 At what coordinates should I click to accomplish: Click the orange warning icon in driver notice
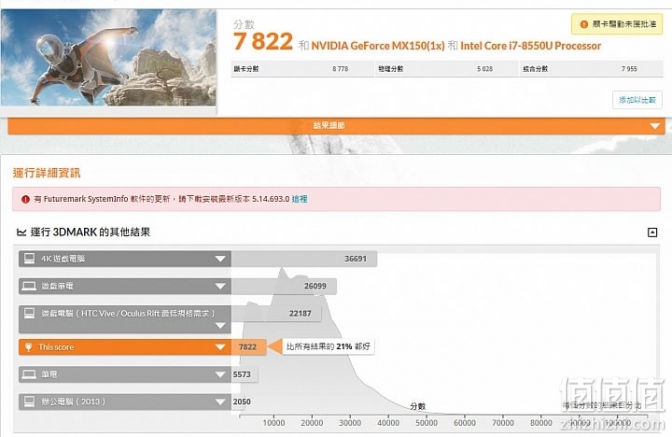pos(583,24)
